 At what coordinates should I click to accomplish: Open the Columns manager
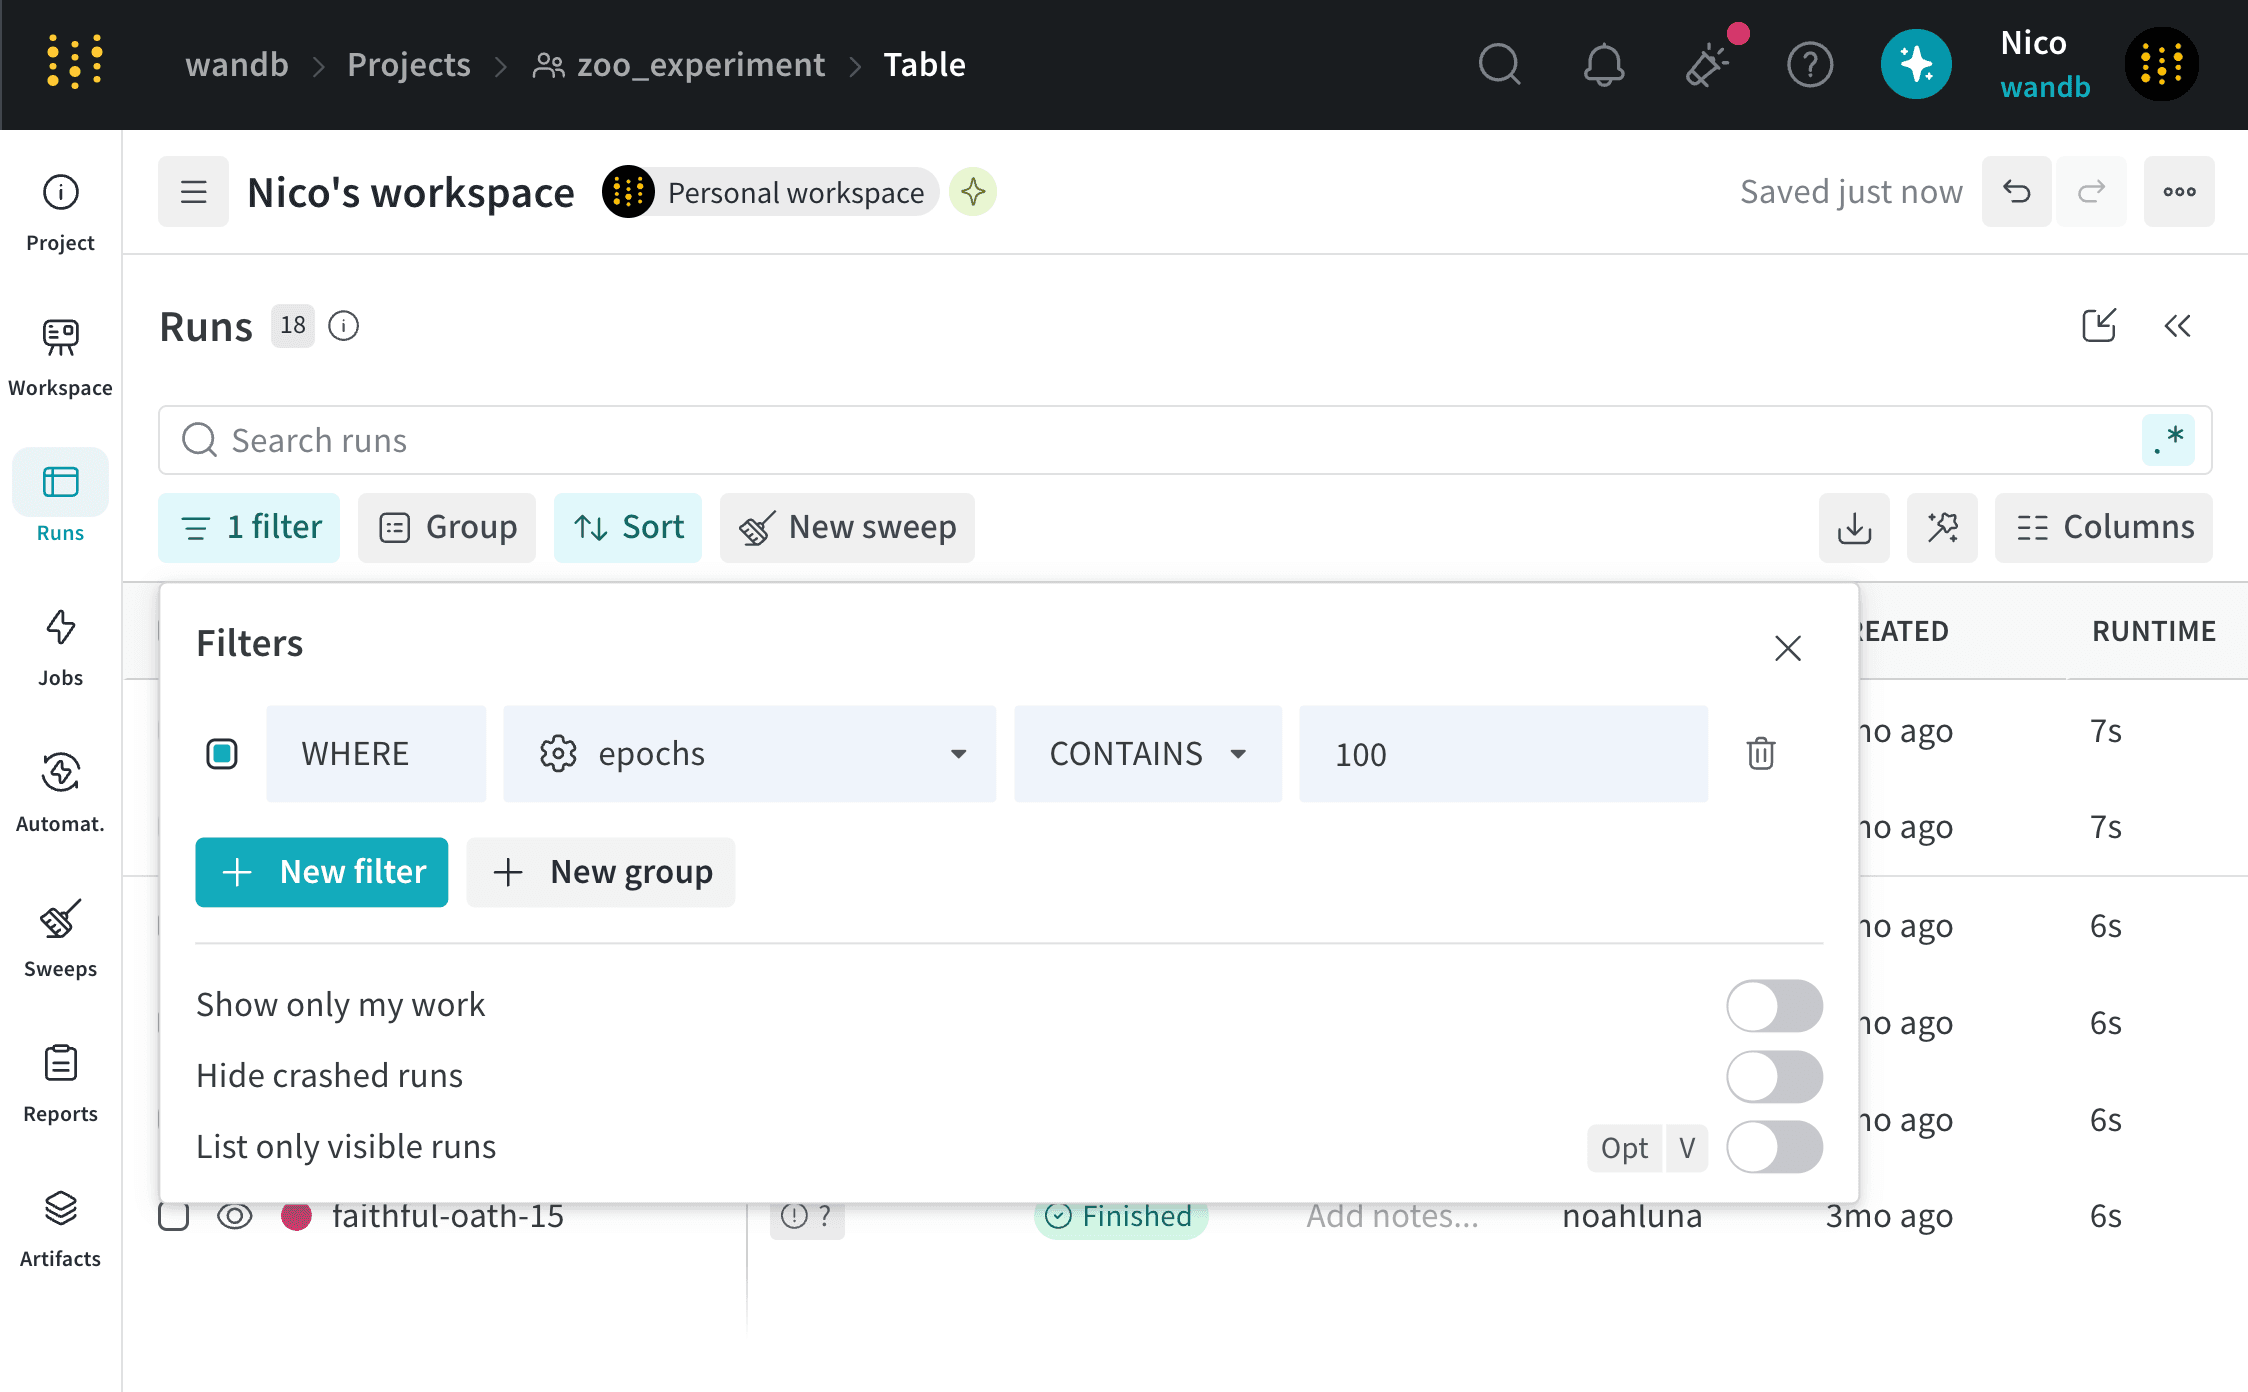pyautogui.click(x=2104, y=527)
